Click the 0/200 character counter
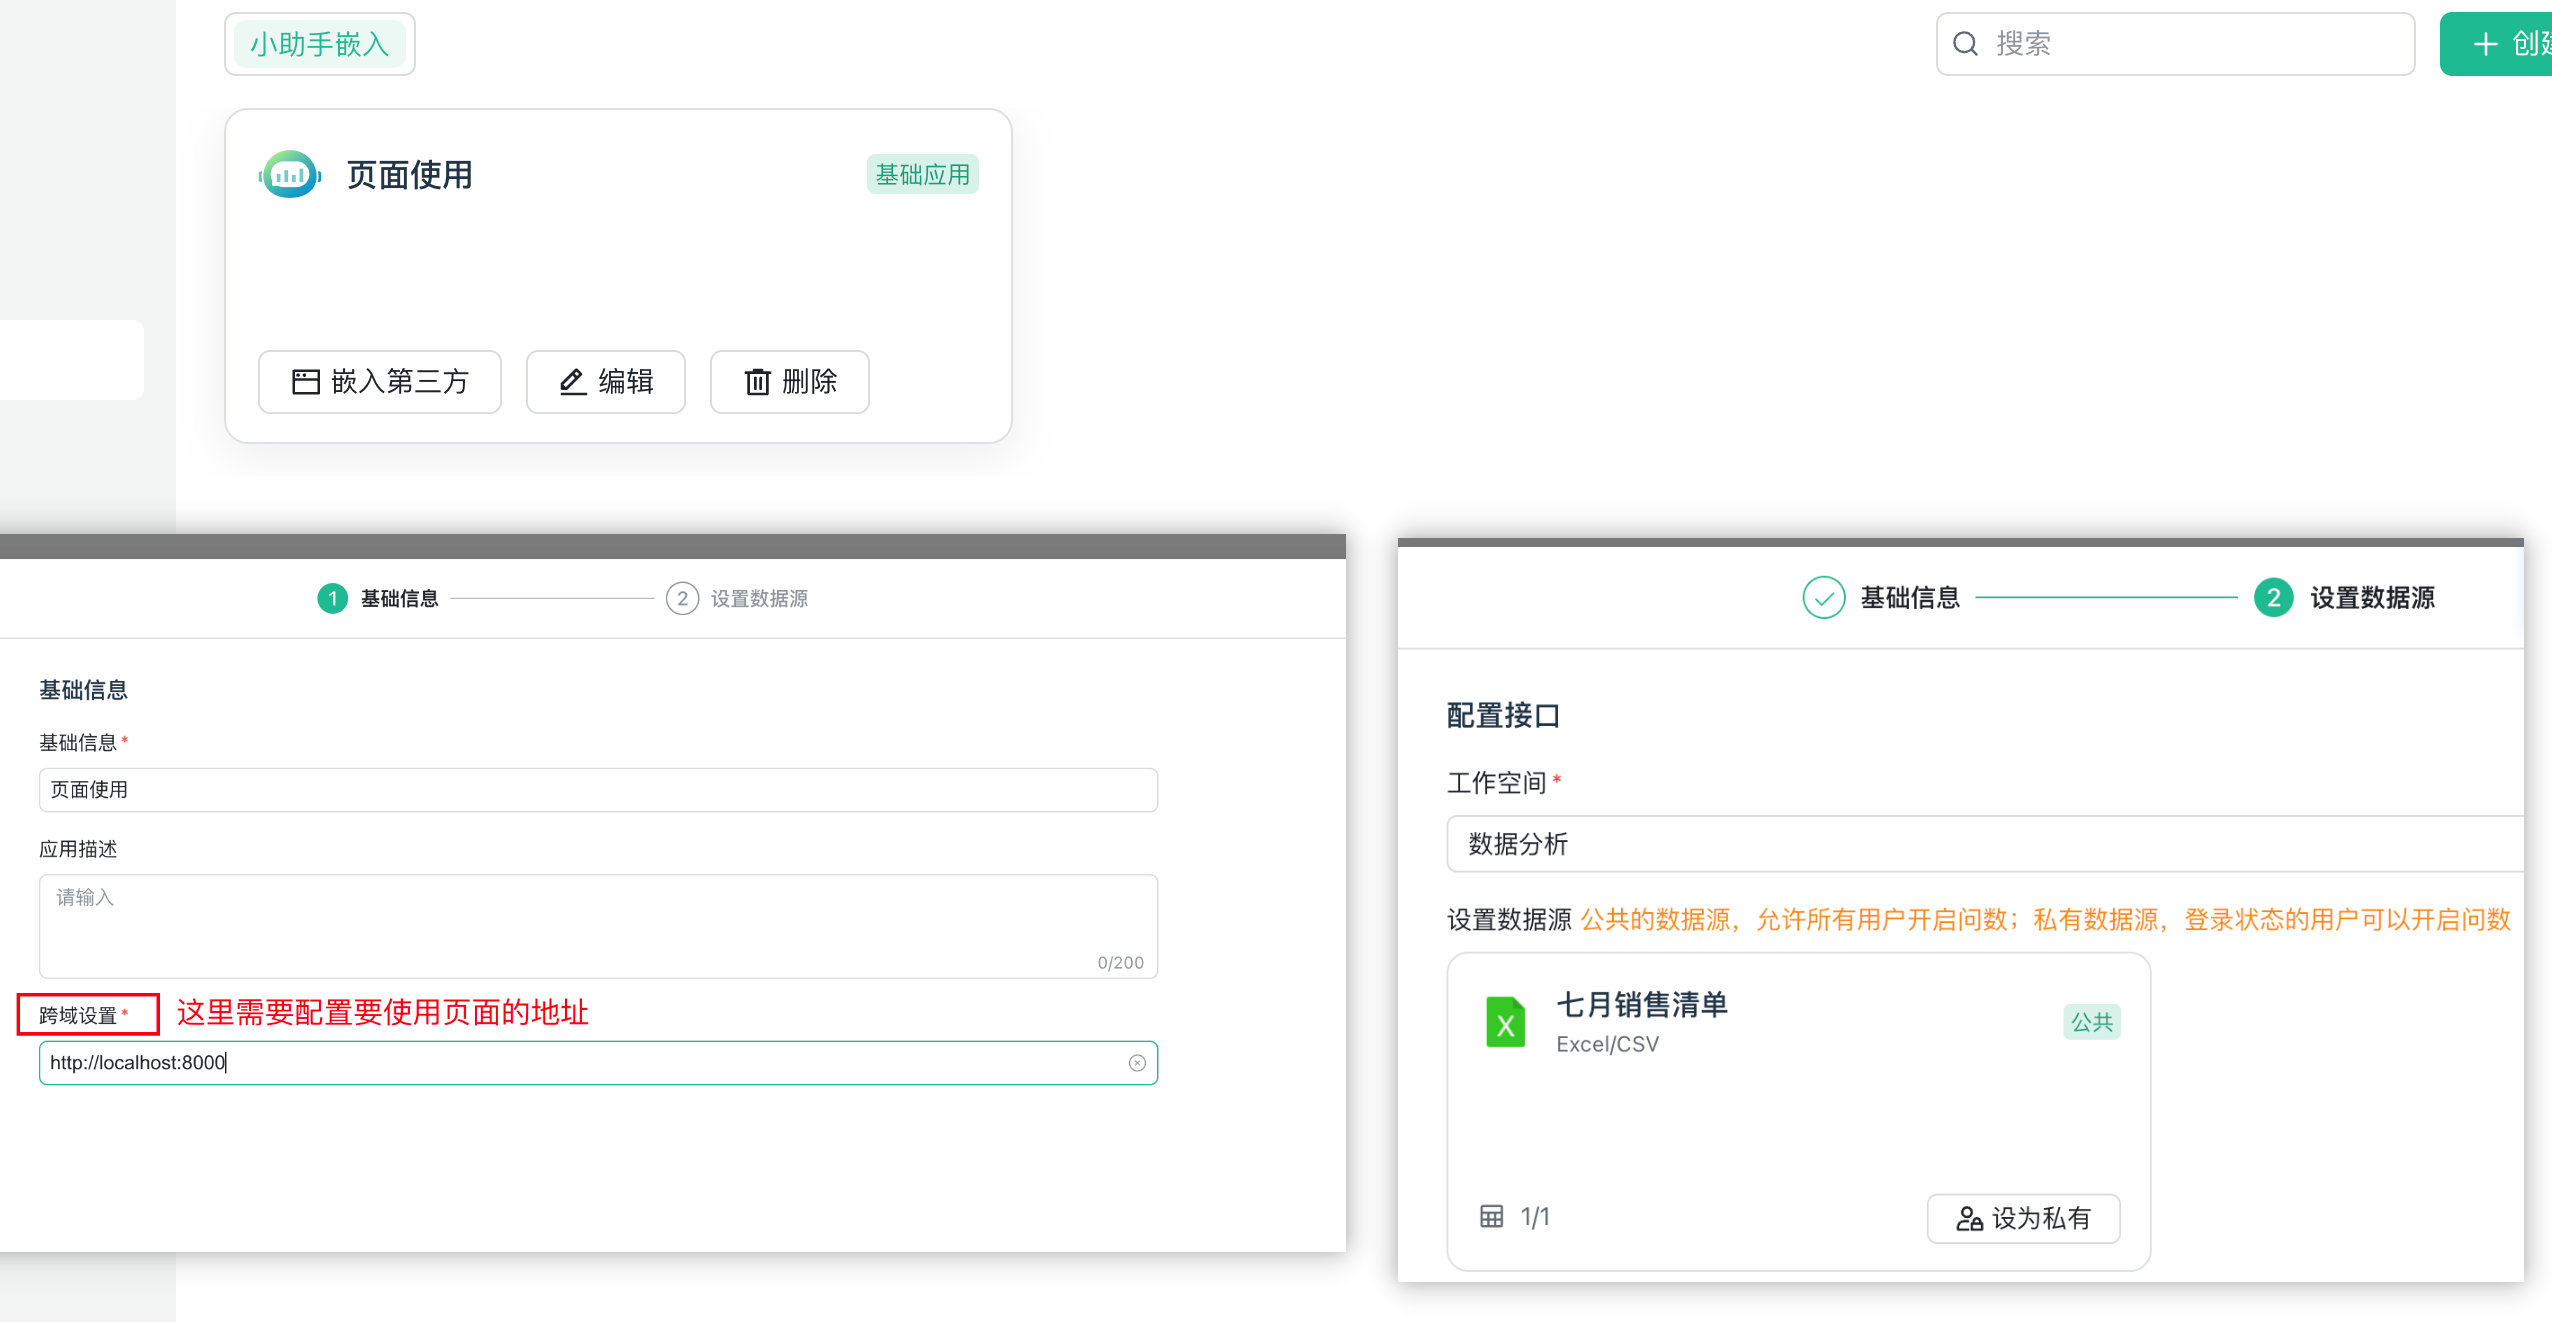 click(x=1120, y=963)
